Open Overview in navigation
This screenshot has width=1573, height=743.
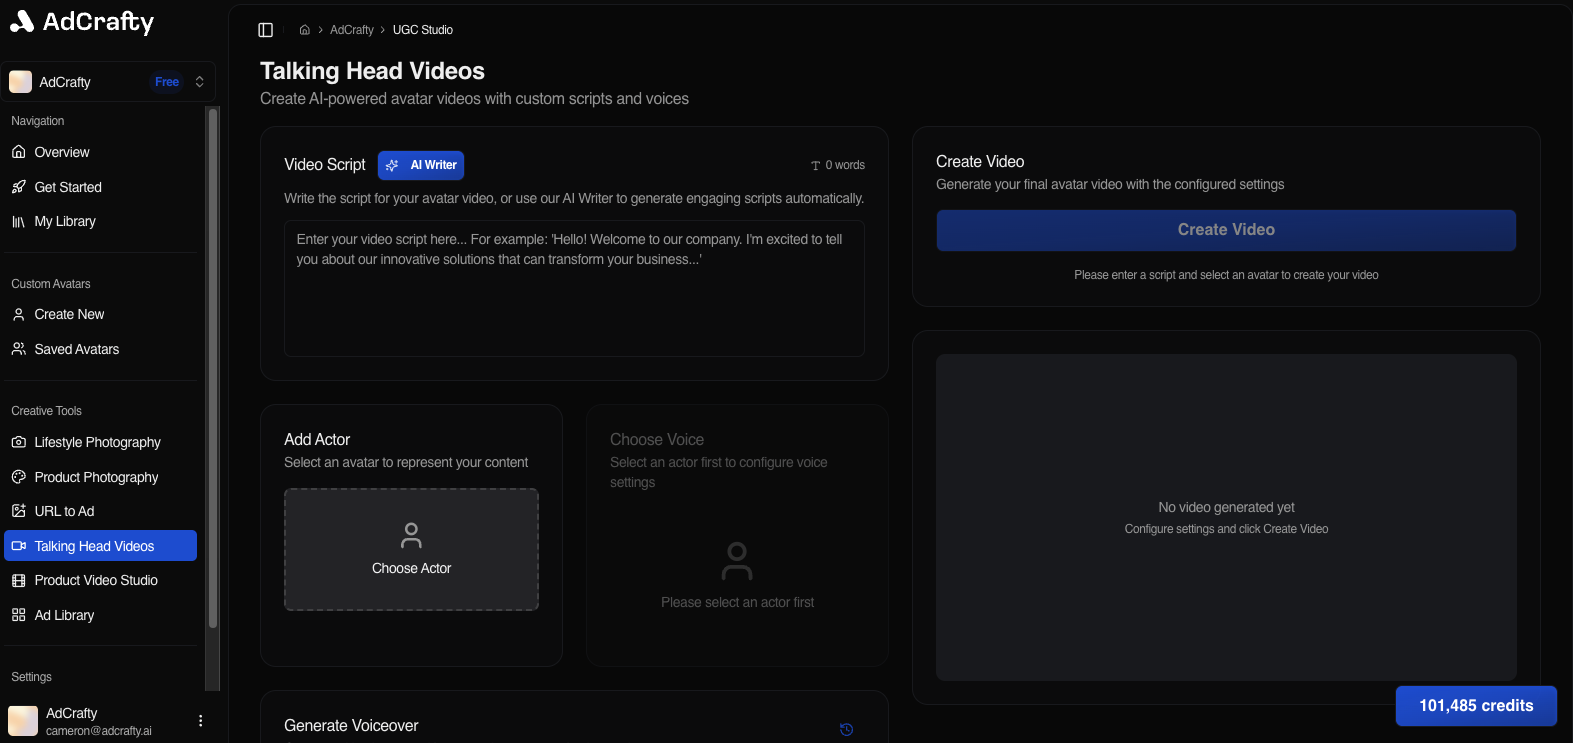100,152
